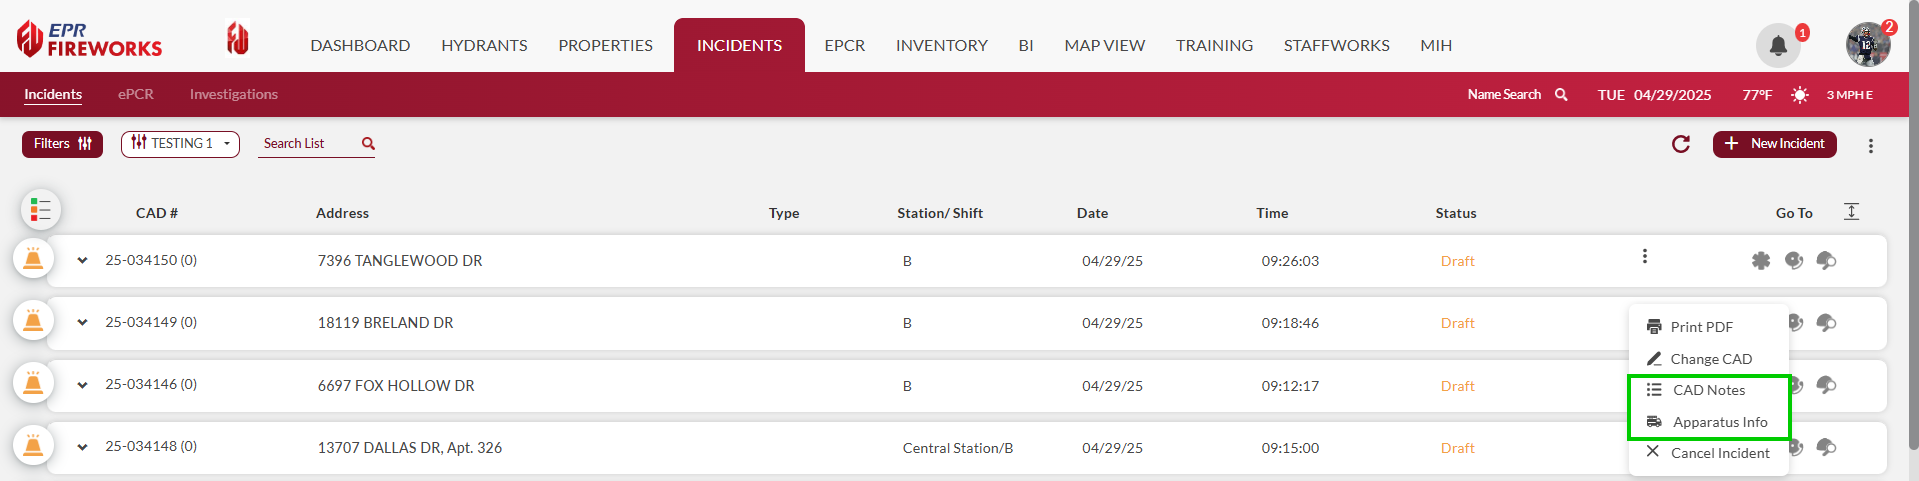Screen dimensions: 1919x481
Task: Click the New Incident button
Action: [x=1774, y=144]
